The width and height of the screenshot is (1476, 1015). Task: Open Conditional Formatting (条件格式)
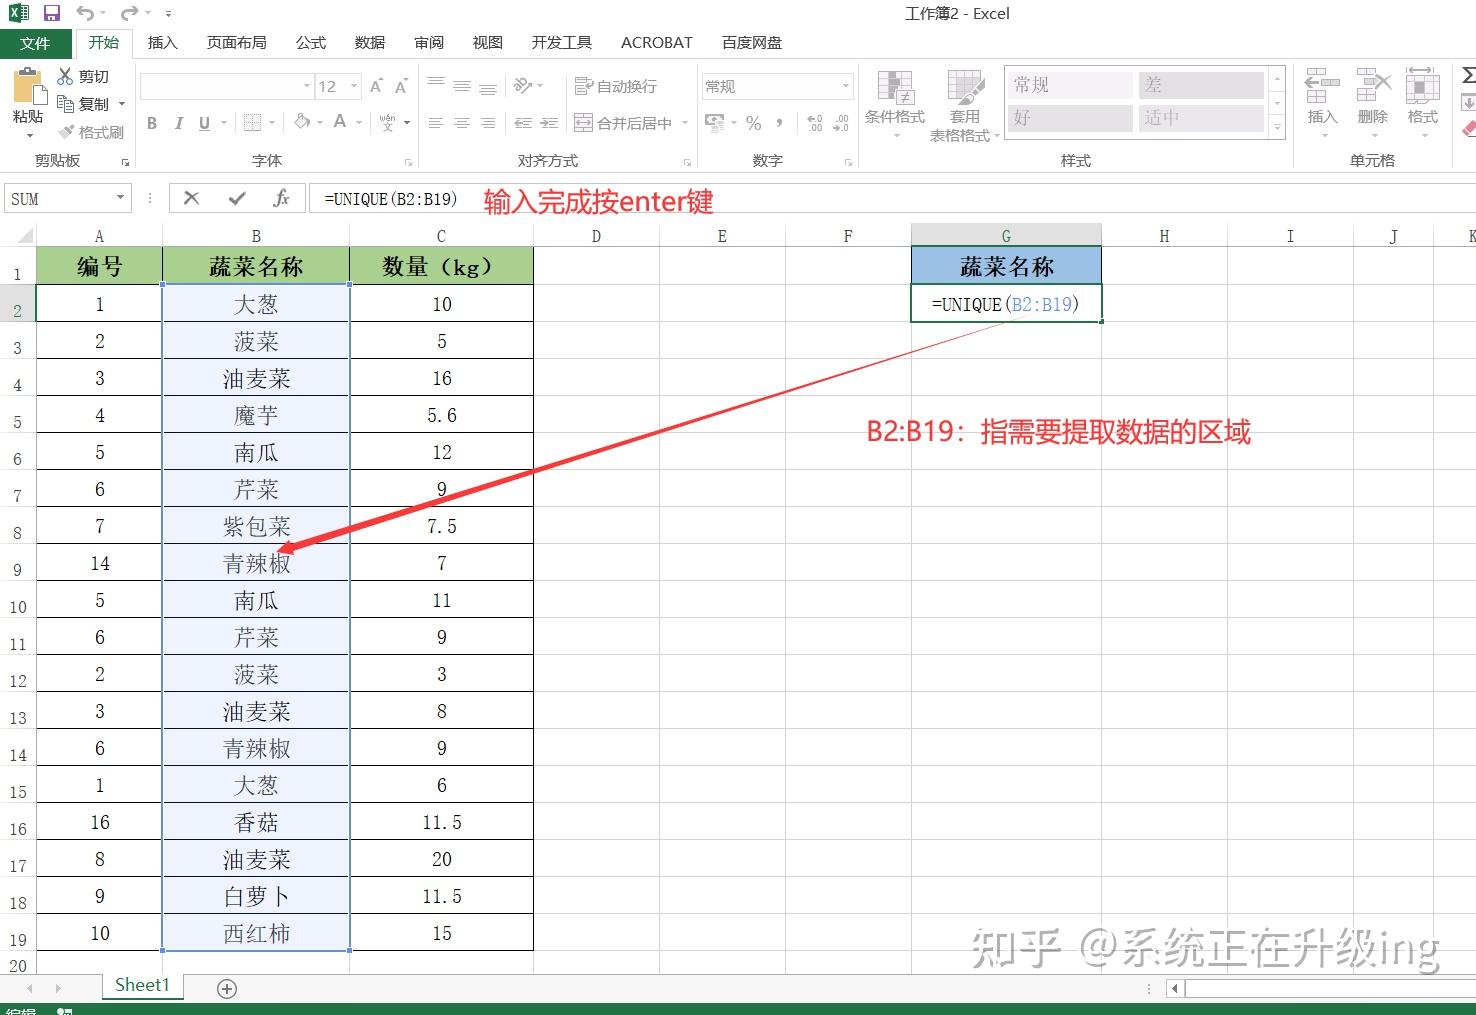(x=895, y=105)
